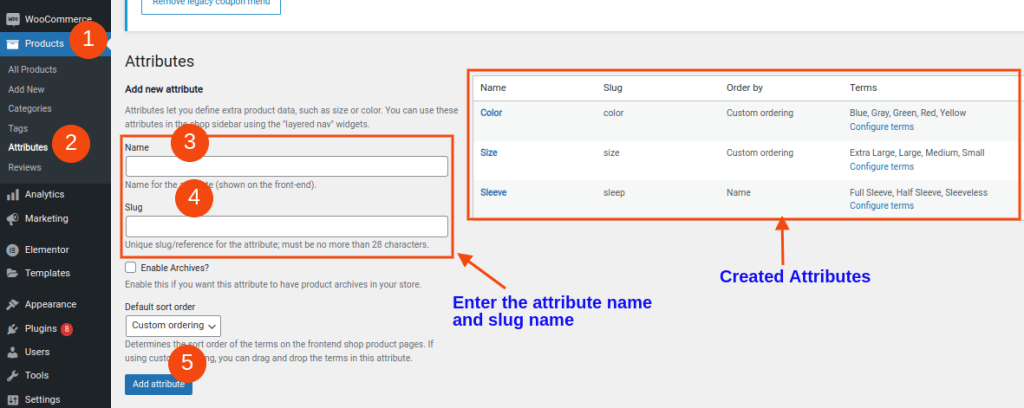Image resolution: width=1024 pixels, height=408 pixels.
Task: Open the Default sort order dropdown
Action: click(x=173, y=325)
